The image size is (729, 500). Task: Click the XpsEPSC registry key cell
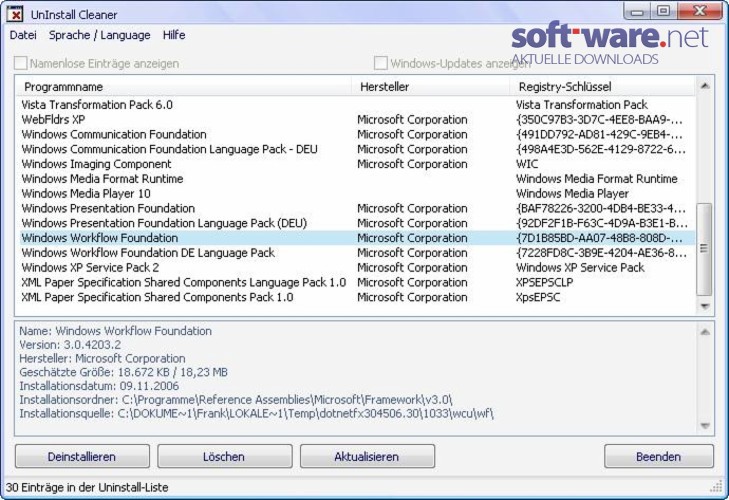pos(538,297)
